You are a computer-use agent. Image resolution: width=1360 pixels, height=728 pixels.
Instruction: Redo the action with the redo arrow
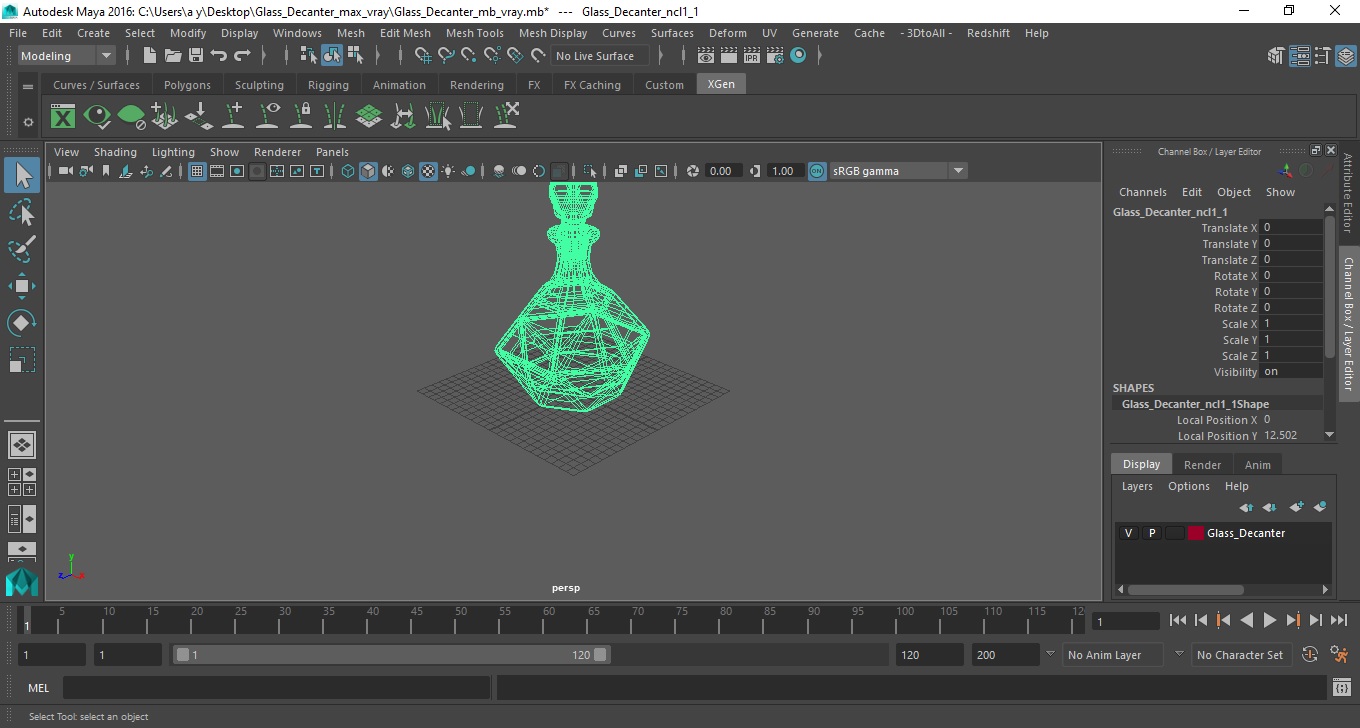(242, 56)
